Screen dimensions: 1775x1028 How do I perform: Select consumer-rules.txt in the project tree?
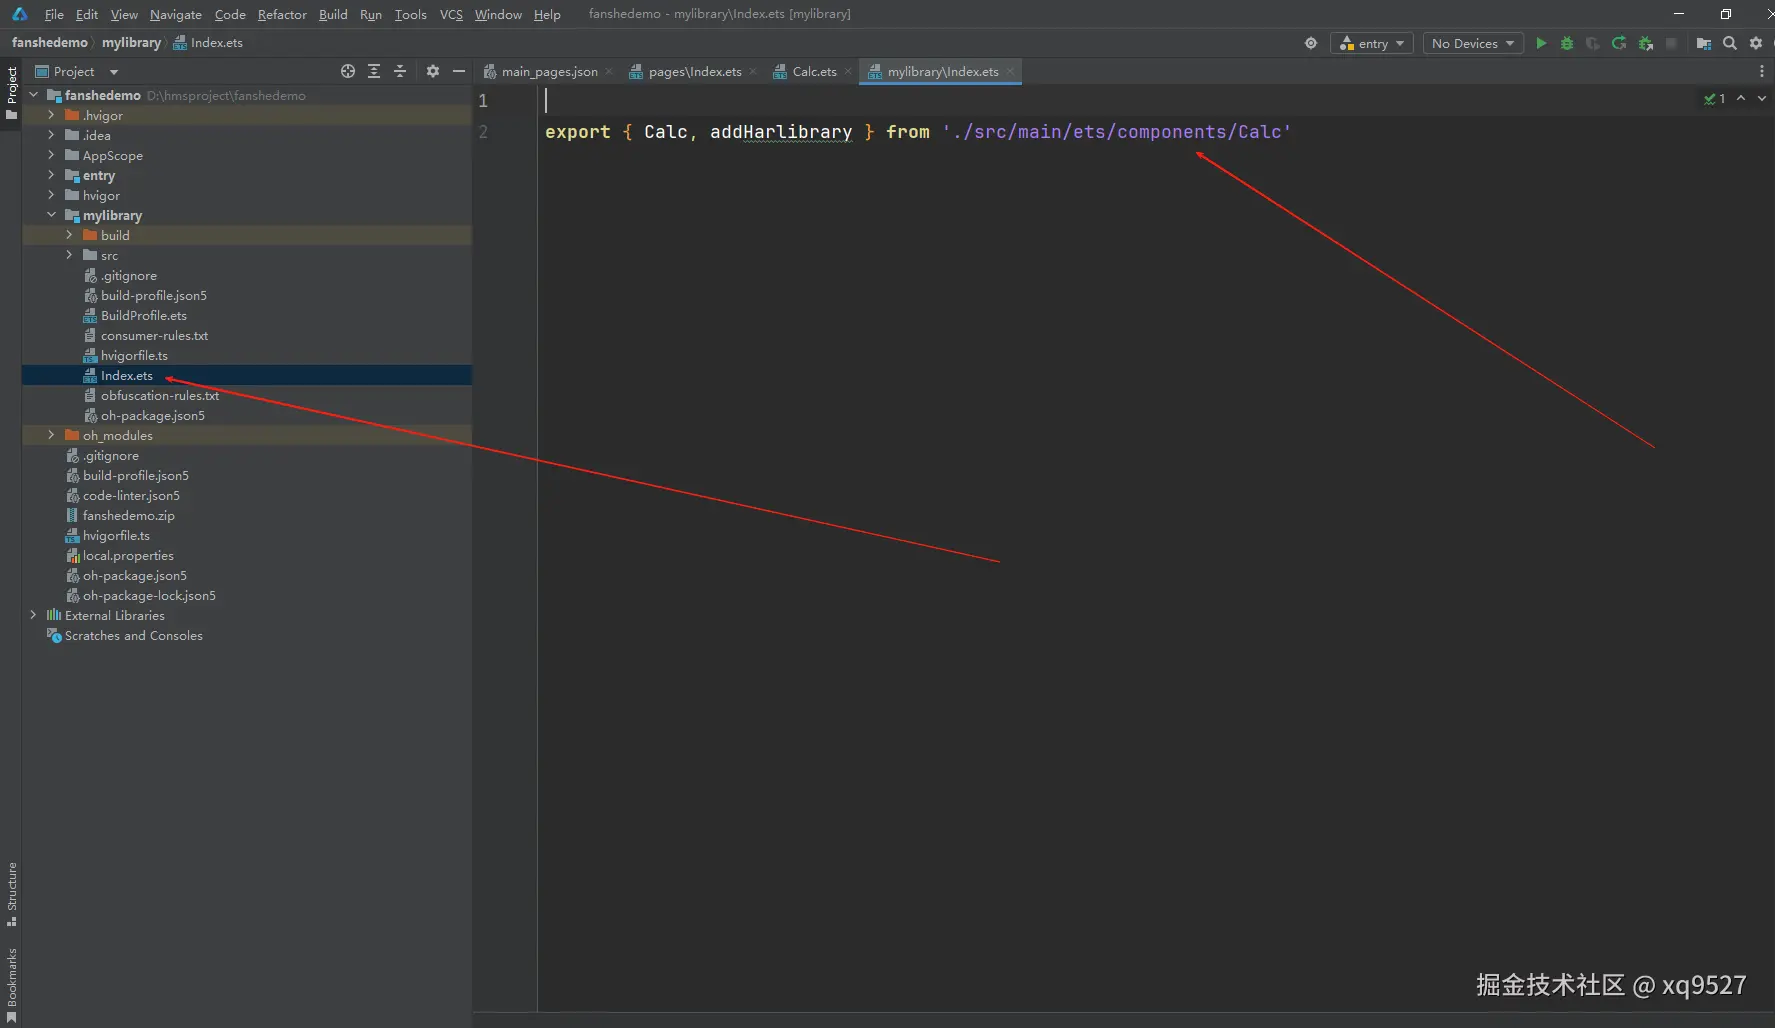(154, 335)
